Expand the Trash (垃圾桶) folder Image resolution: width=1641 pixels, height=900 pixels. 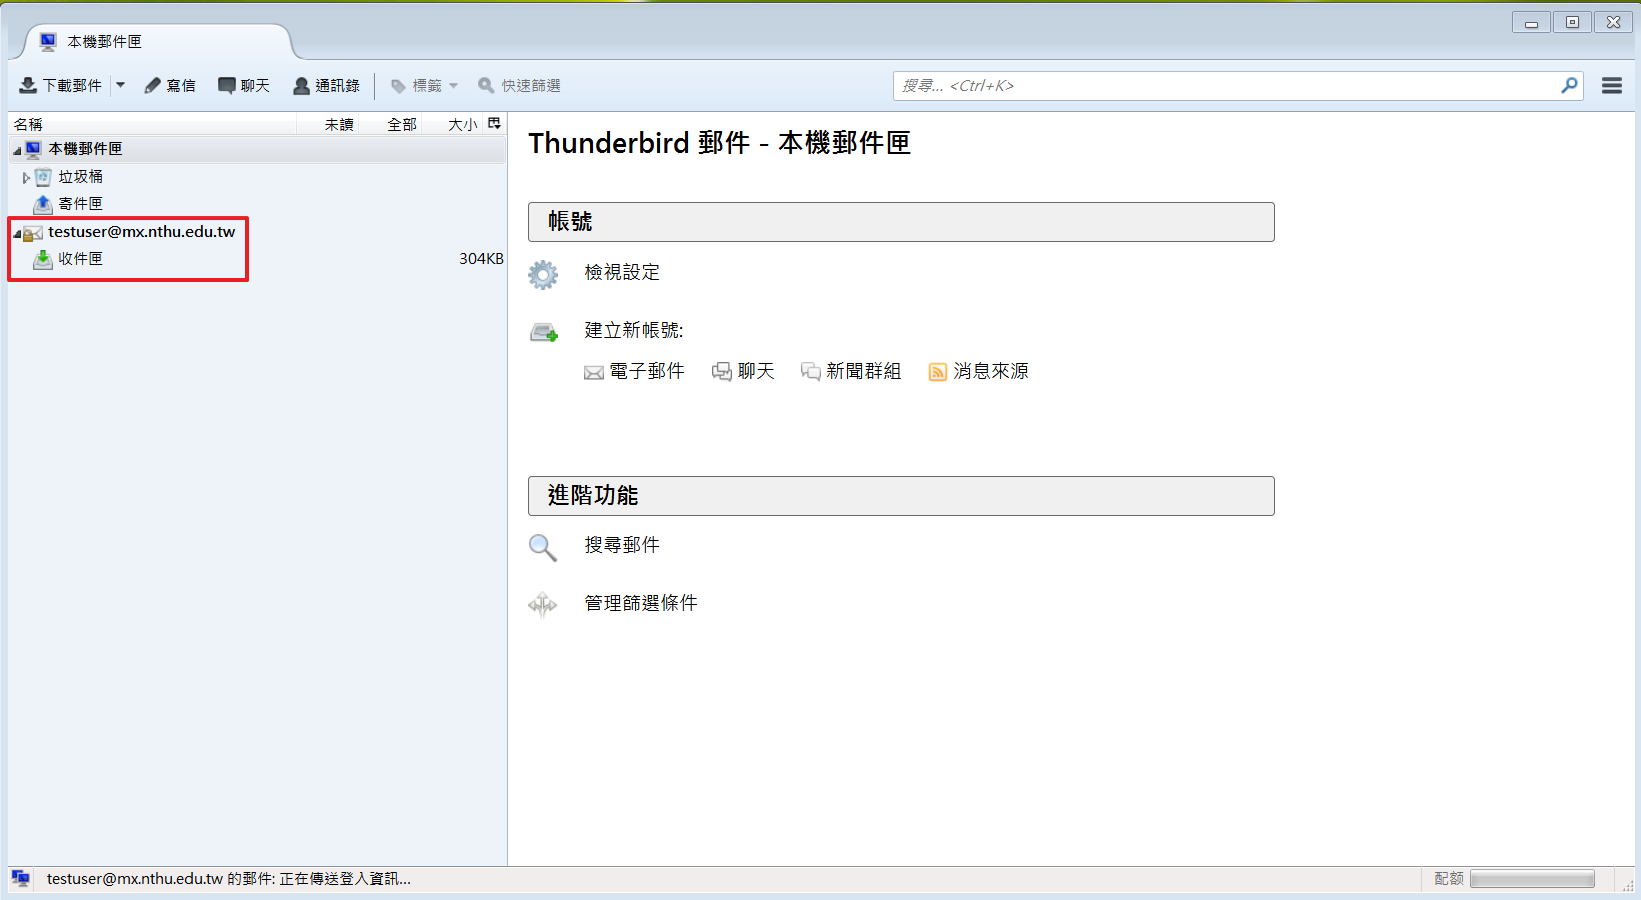point(26,177)
